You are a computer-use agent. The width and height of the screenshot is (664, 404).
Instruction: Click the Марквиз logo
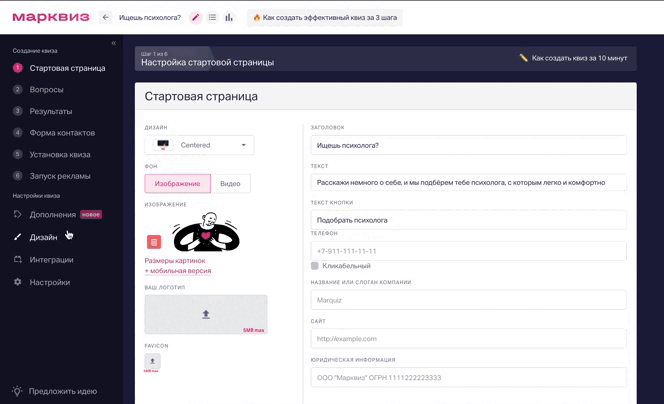pyautogui.click(x=51, y=17)
